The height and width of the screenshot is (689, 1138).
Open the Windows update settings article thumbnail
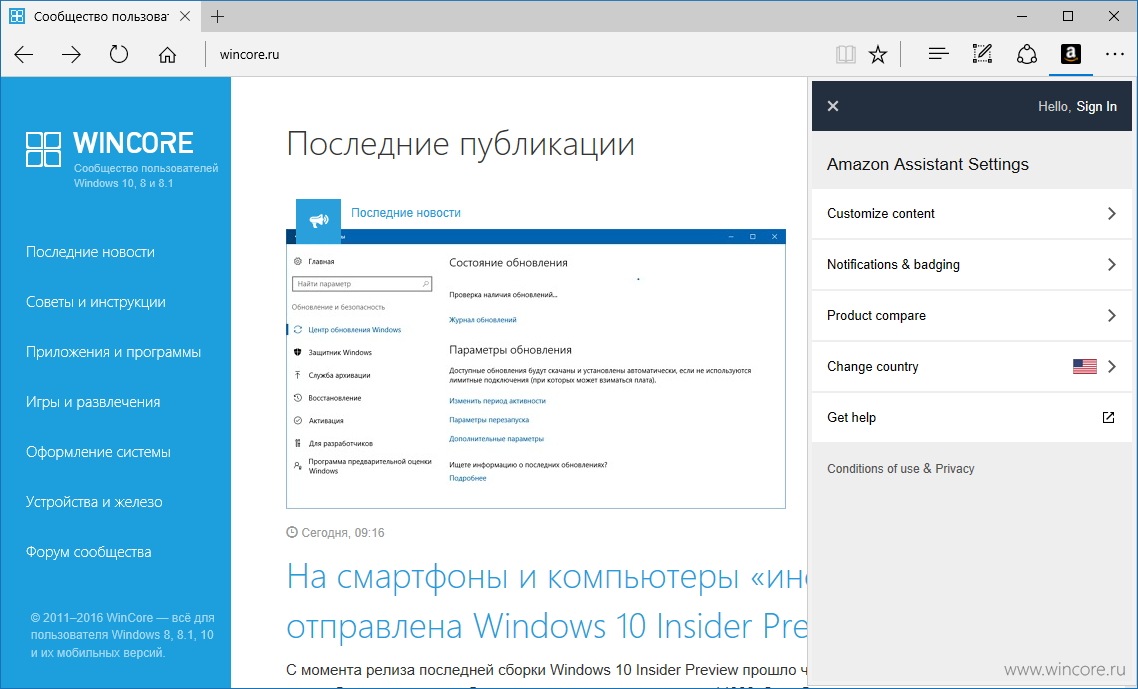536,369
